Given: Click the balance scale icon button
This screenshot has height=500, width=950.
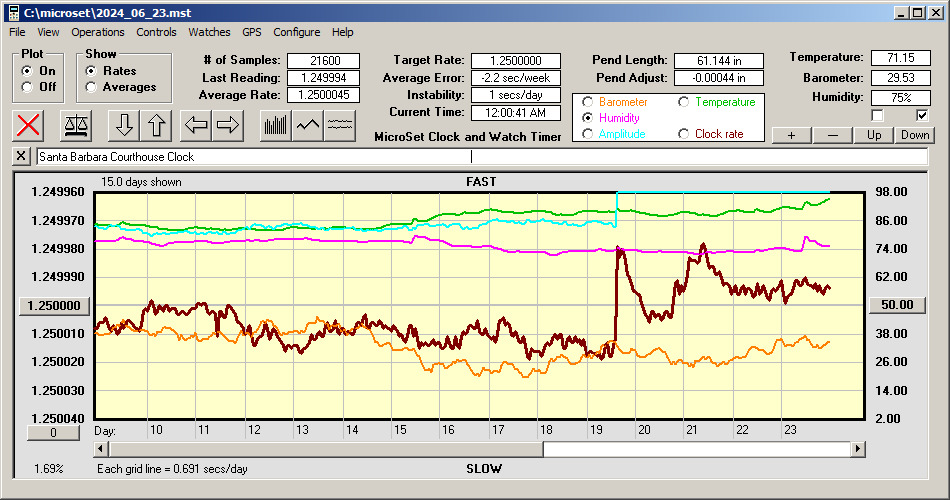Looking at the screenshot, I should (76, 125).
